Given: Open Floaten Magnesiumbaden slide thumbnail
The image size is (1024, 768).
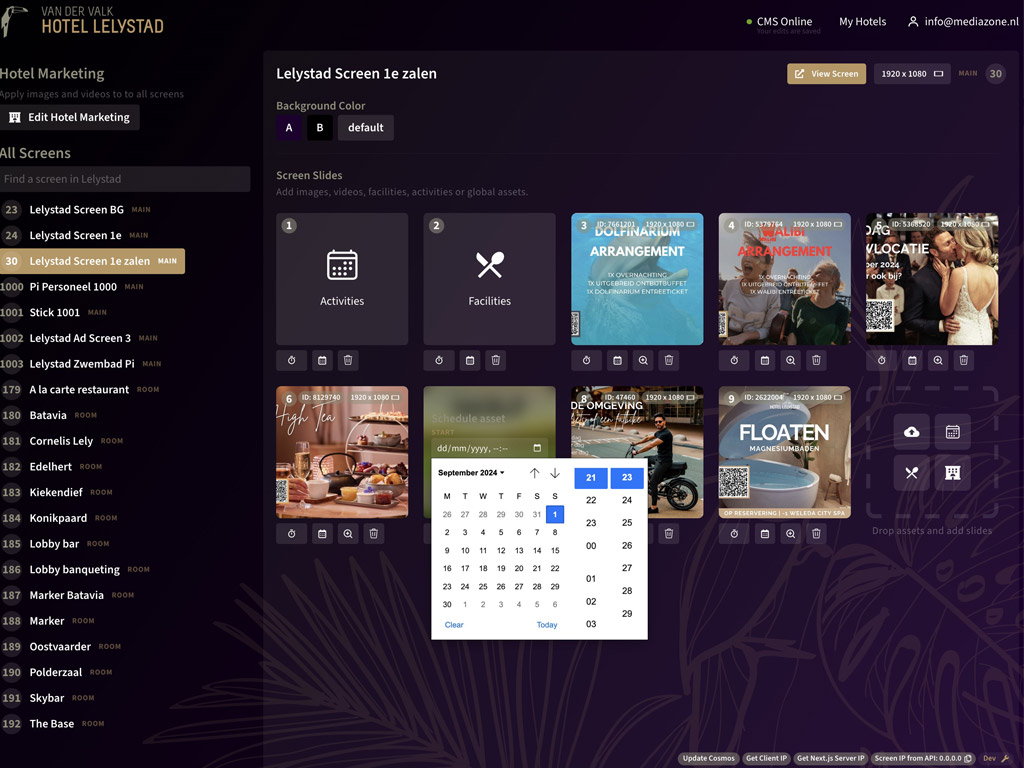Looking at the screenshot, I should [784, 452].
